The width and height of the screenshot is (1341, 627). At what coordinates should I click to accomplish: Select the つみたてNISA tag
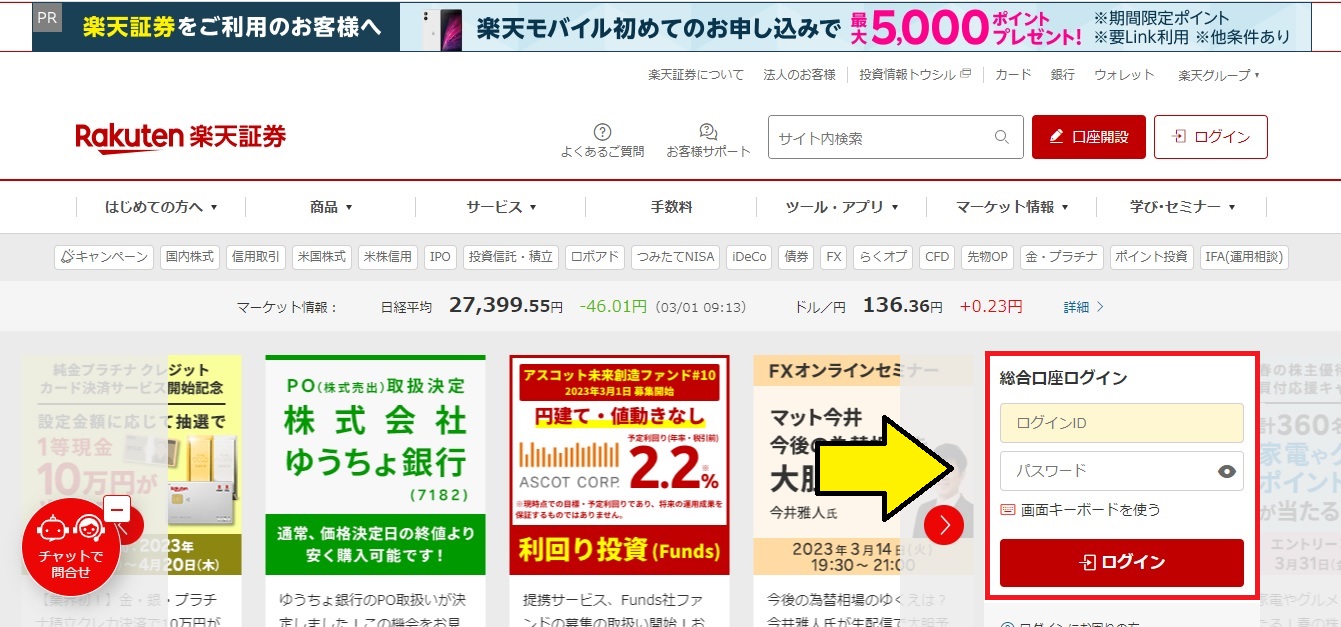coord(675,257)
